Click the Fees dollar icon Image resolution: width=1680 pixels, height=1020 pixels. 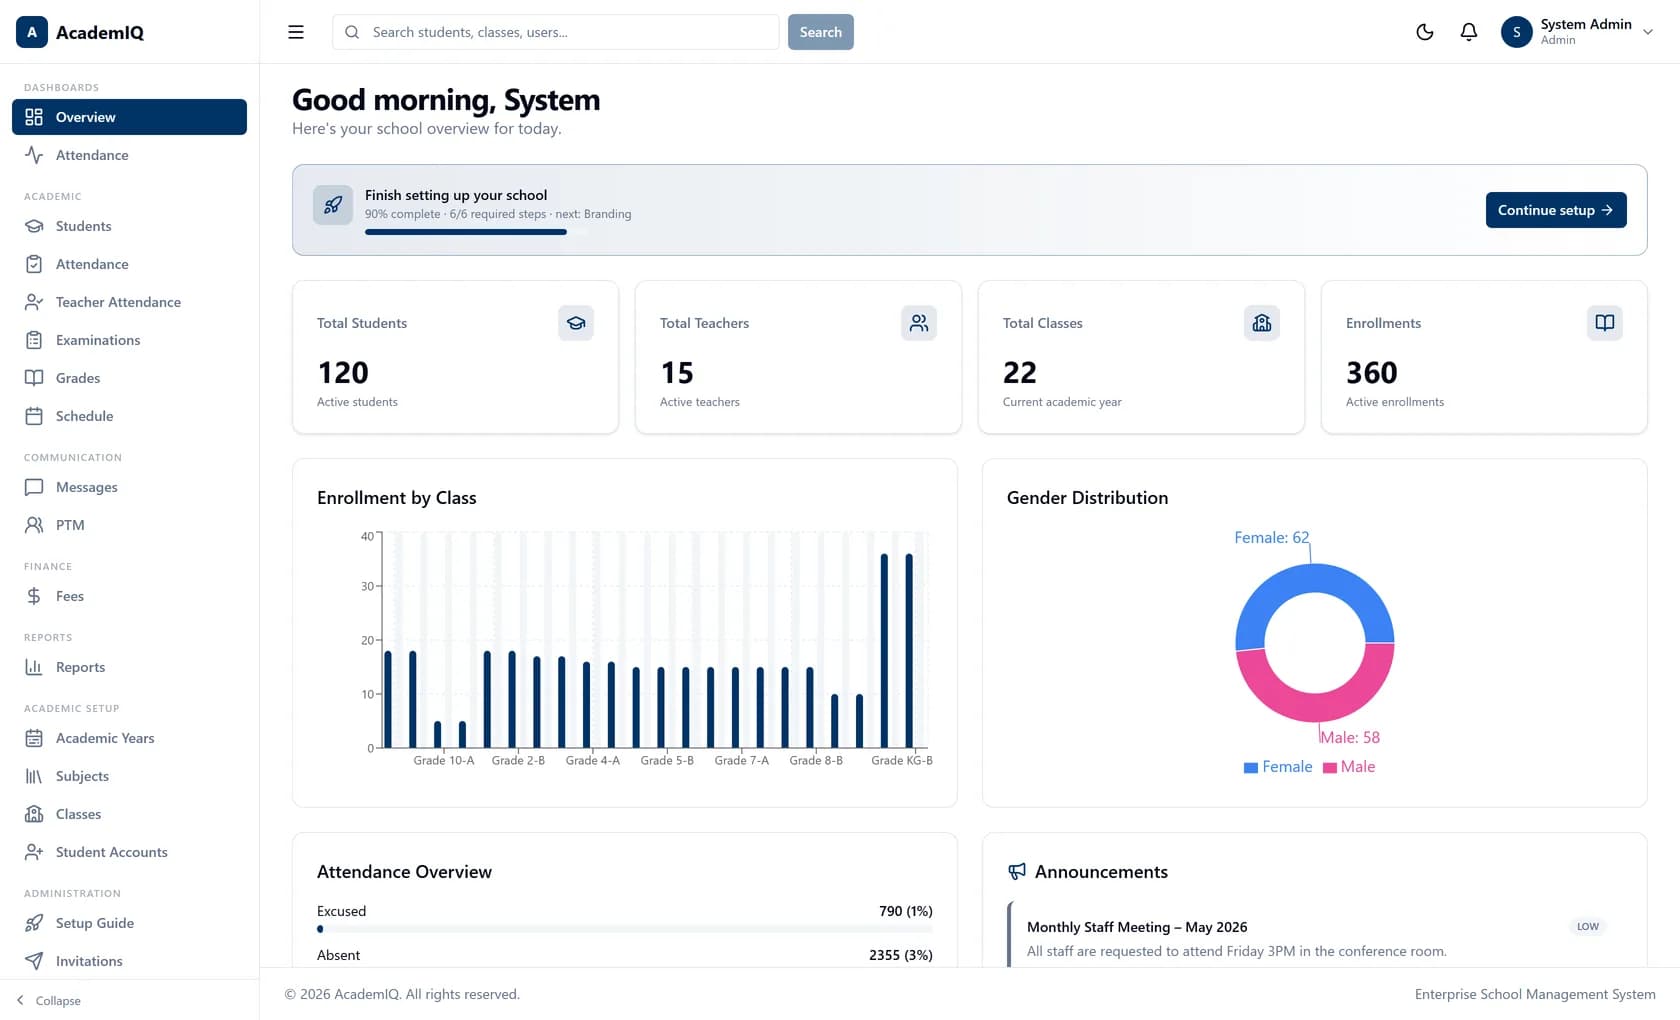click(34, 596)
